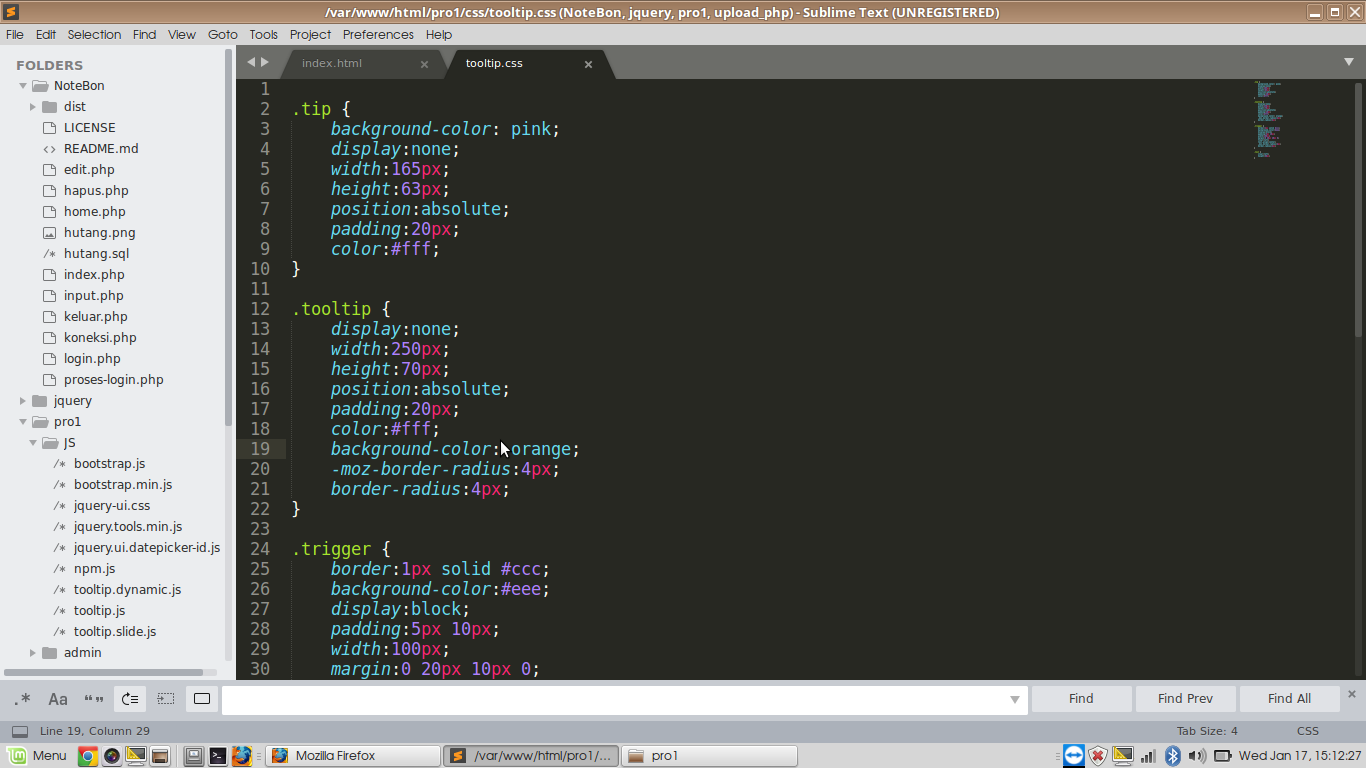Open the find history dropdown arrow
Viewport: 1366px width, 768px height.
click(1015, 699)
